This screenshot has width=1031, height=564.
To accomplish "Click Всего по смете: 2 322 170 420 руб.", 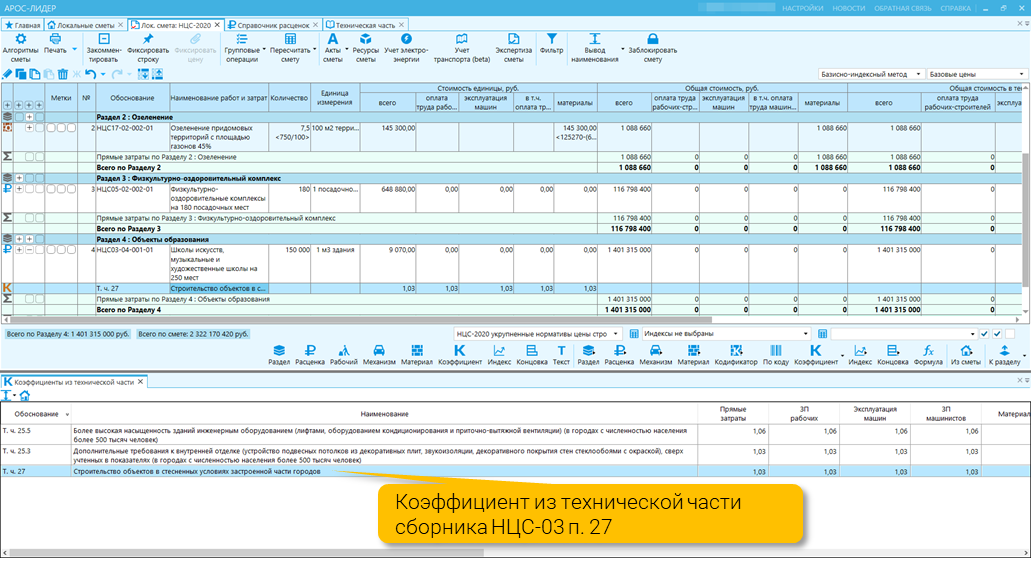I will point(193,334).
